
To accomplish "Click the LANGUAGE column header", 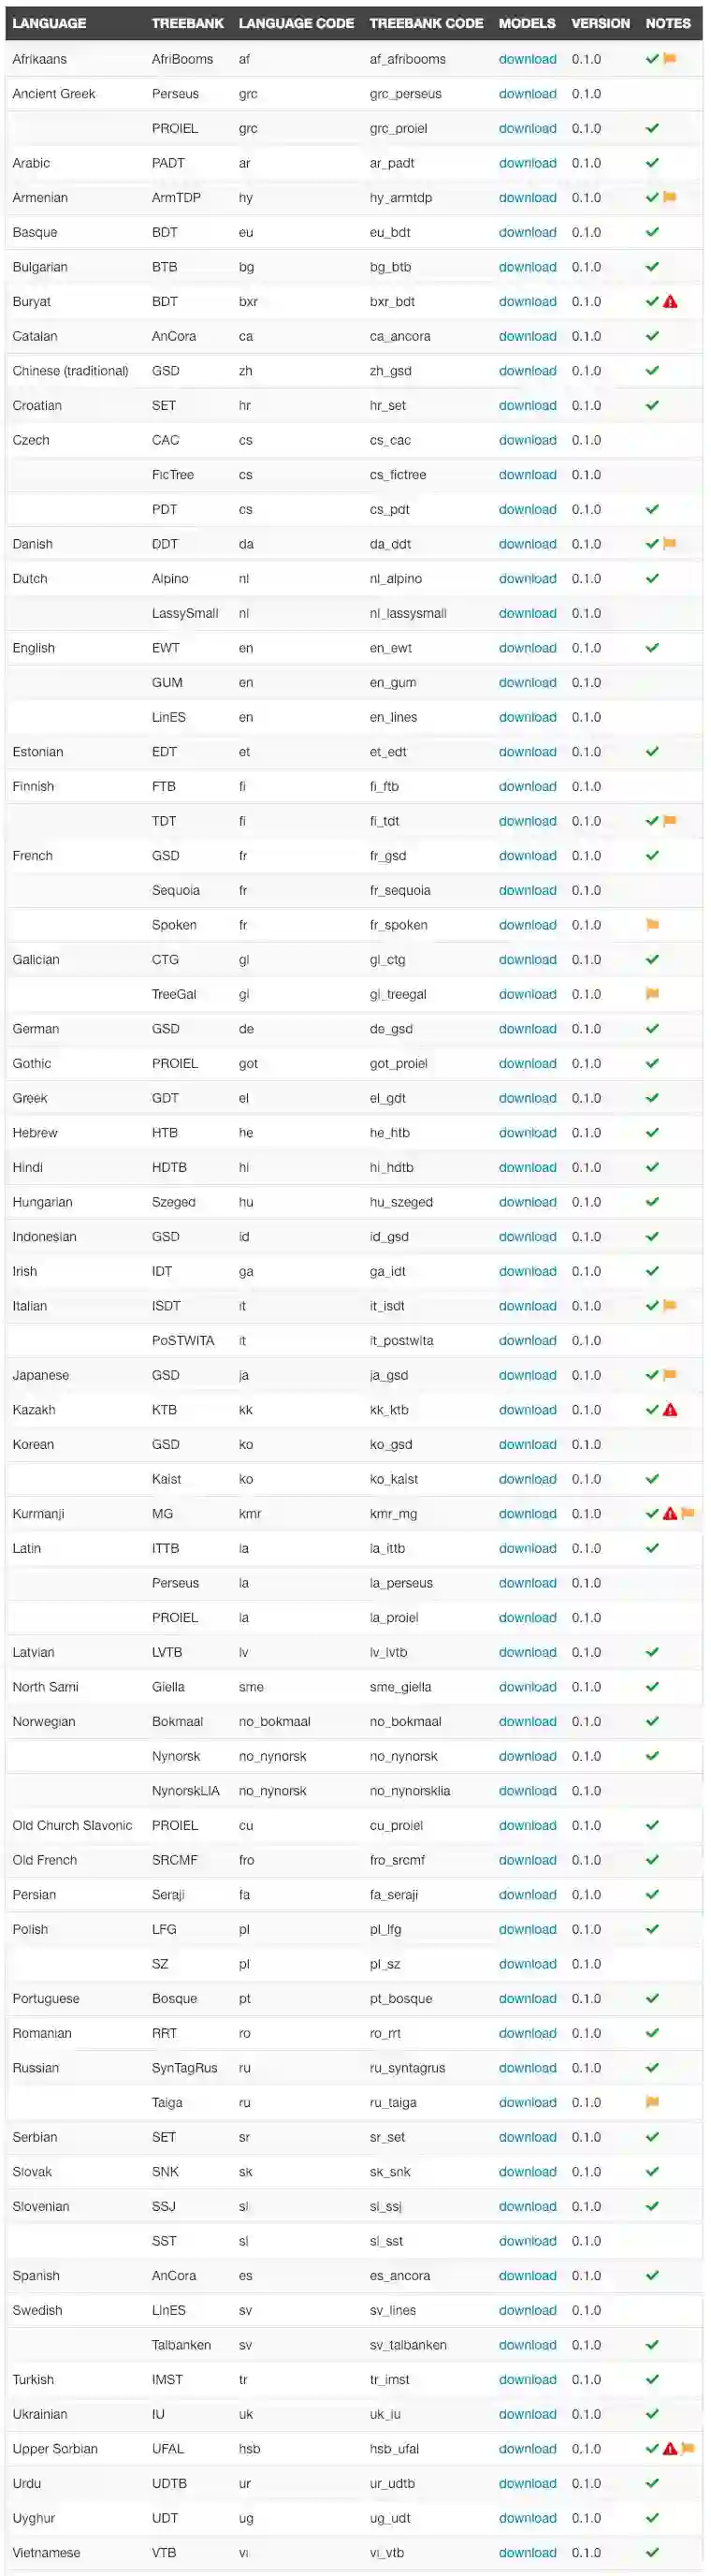I will pos(49,23).
